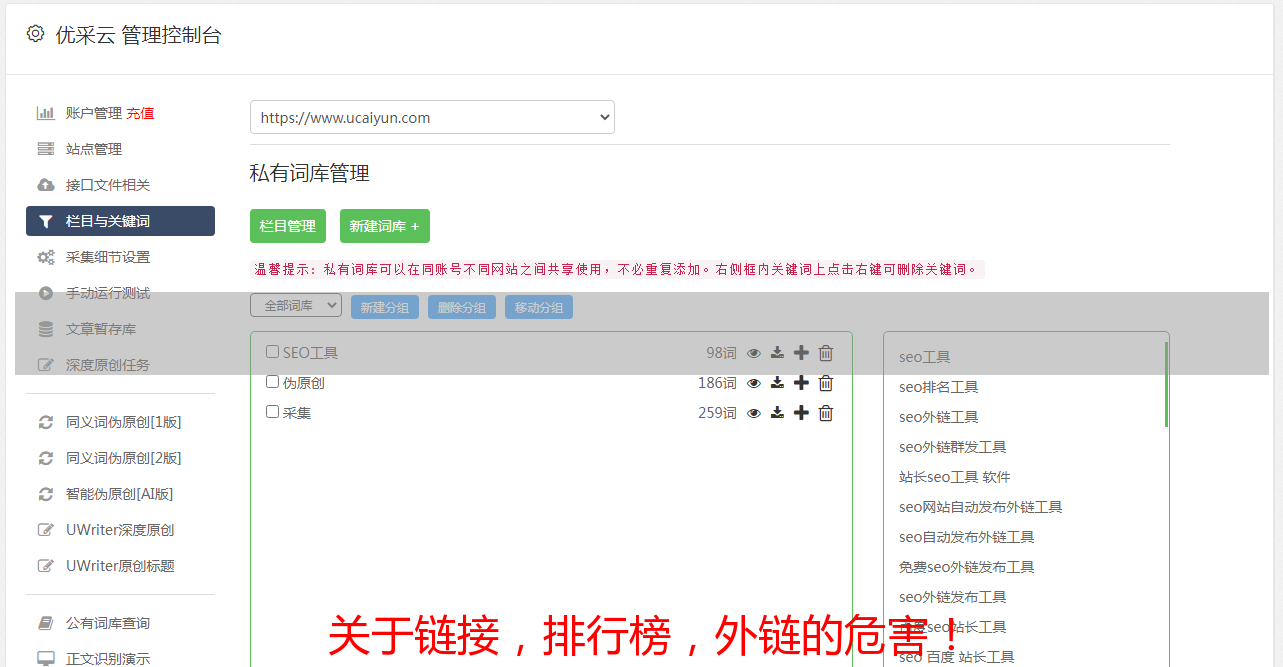The width and height of the screenshot is (1283, 667).
Task: Click the edit icon for UWriter原创标题
Action: coord(46,566)
